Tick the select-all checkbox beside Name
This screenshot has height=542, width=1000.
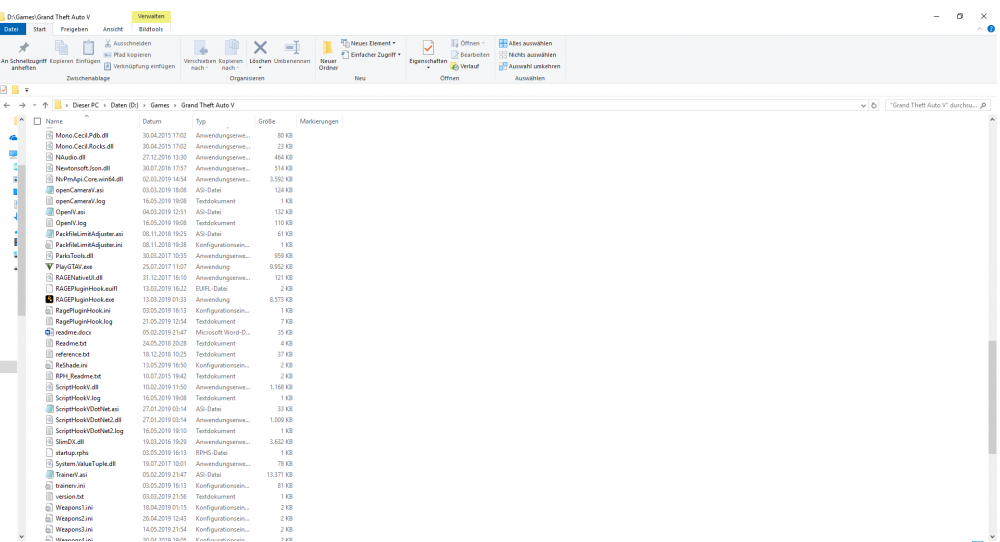[x=38, y=121]
